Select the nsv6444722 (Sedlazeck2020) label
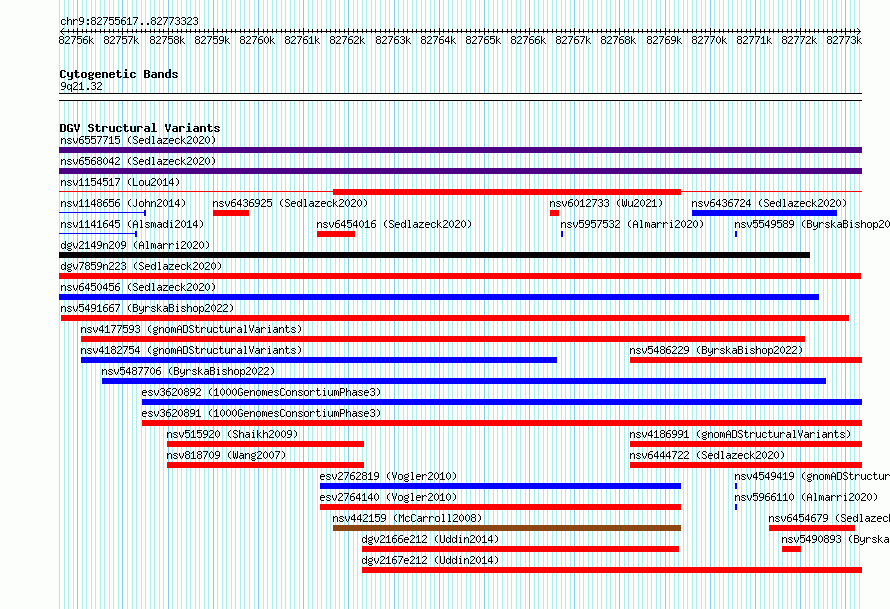This screenshot has height=609, width=890. (x=707, y=455)
